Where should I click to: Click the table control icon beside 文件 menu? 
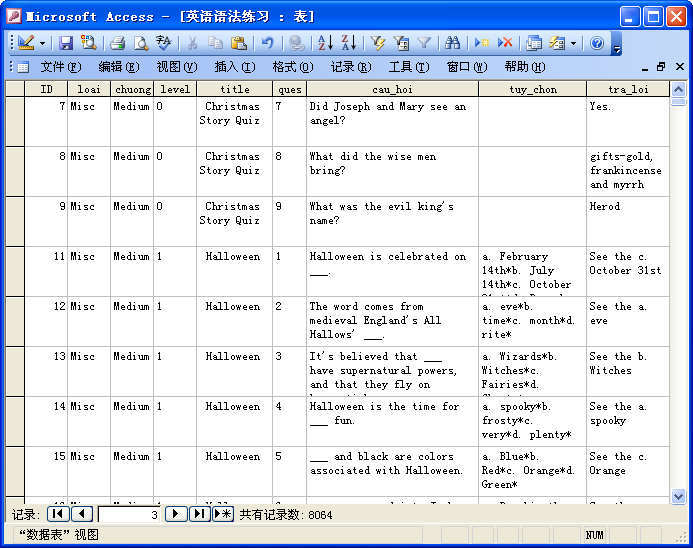(x=23, y=67)
